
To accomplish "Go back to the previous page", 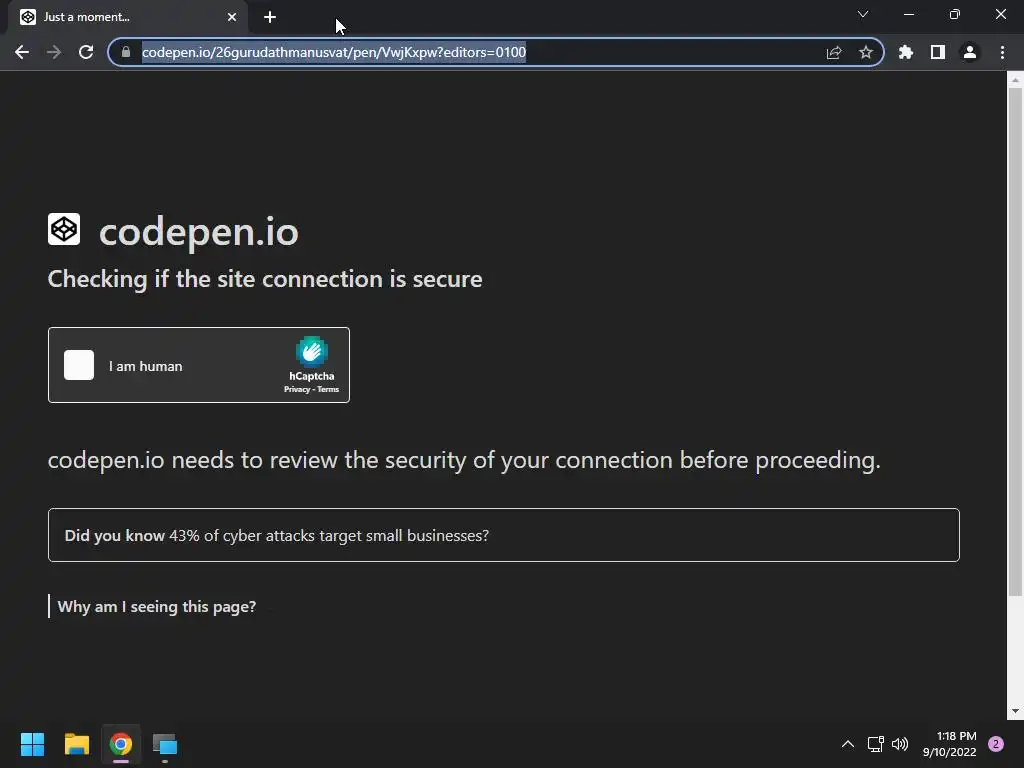I will pyautogui.click(x=22, y=52).
